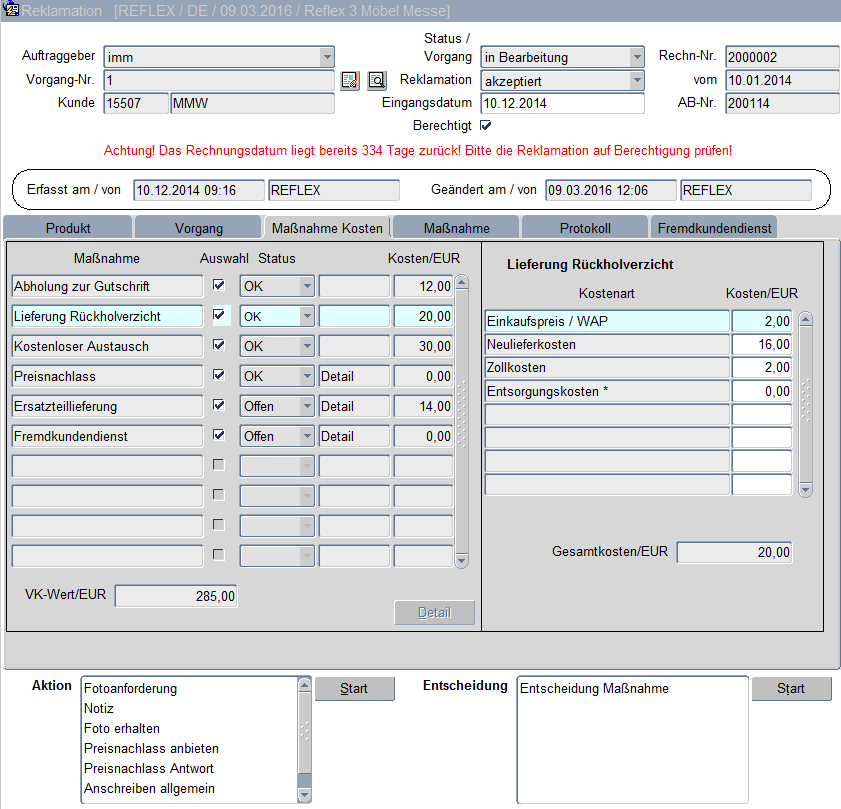Click the edit note icon beside Vorgang-Nr.
This screenshot has width=841, height=809.
tap(349, 81)
